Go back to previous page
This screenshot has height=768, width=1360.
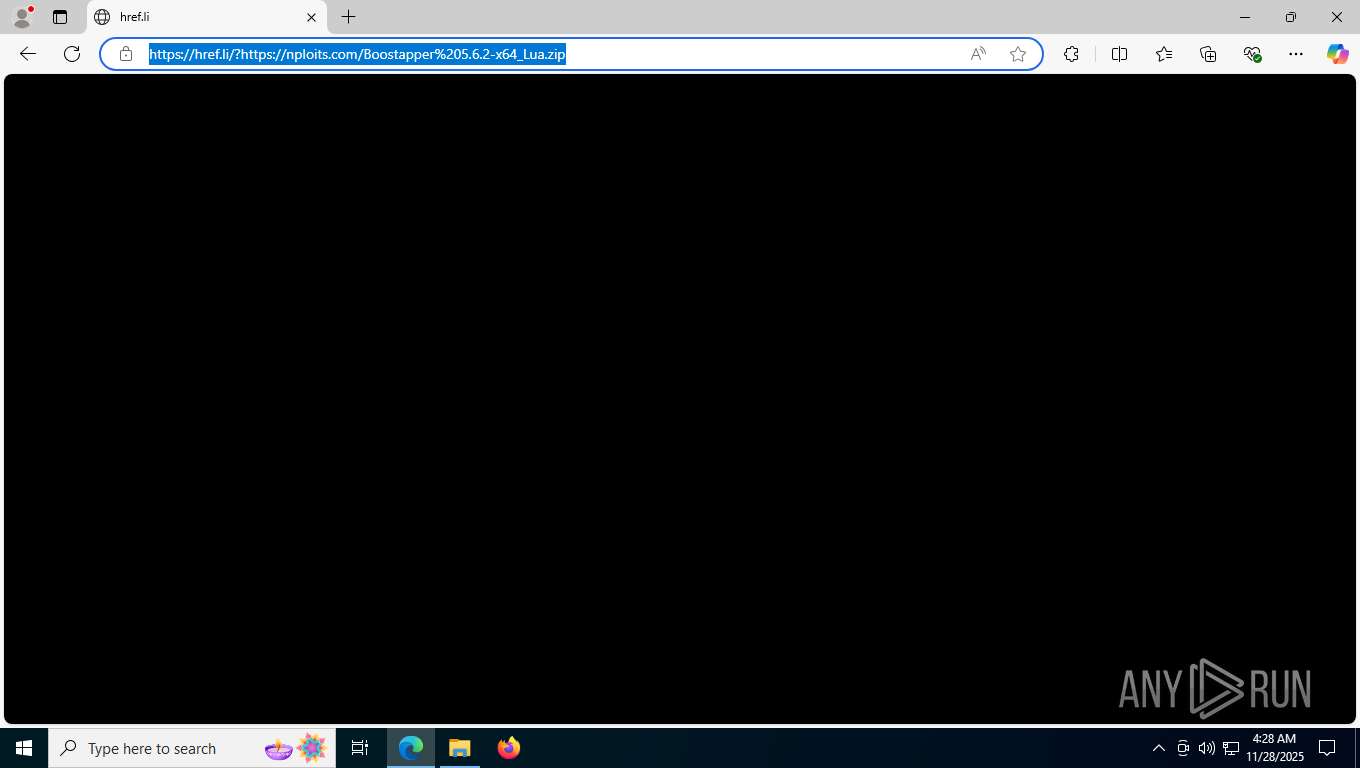click(x=28, y=54)
